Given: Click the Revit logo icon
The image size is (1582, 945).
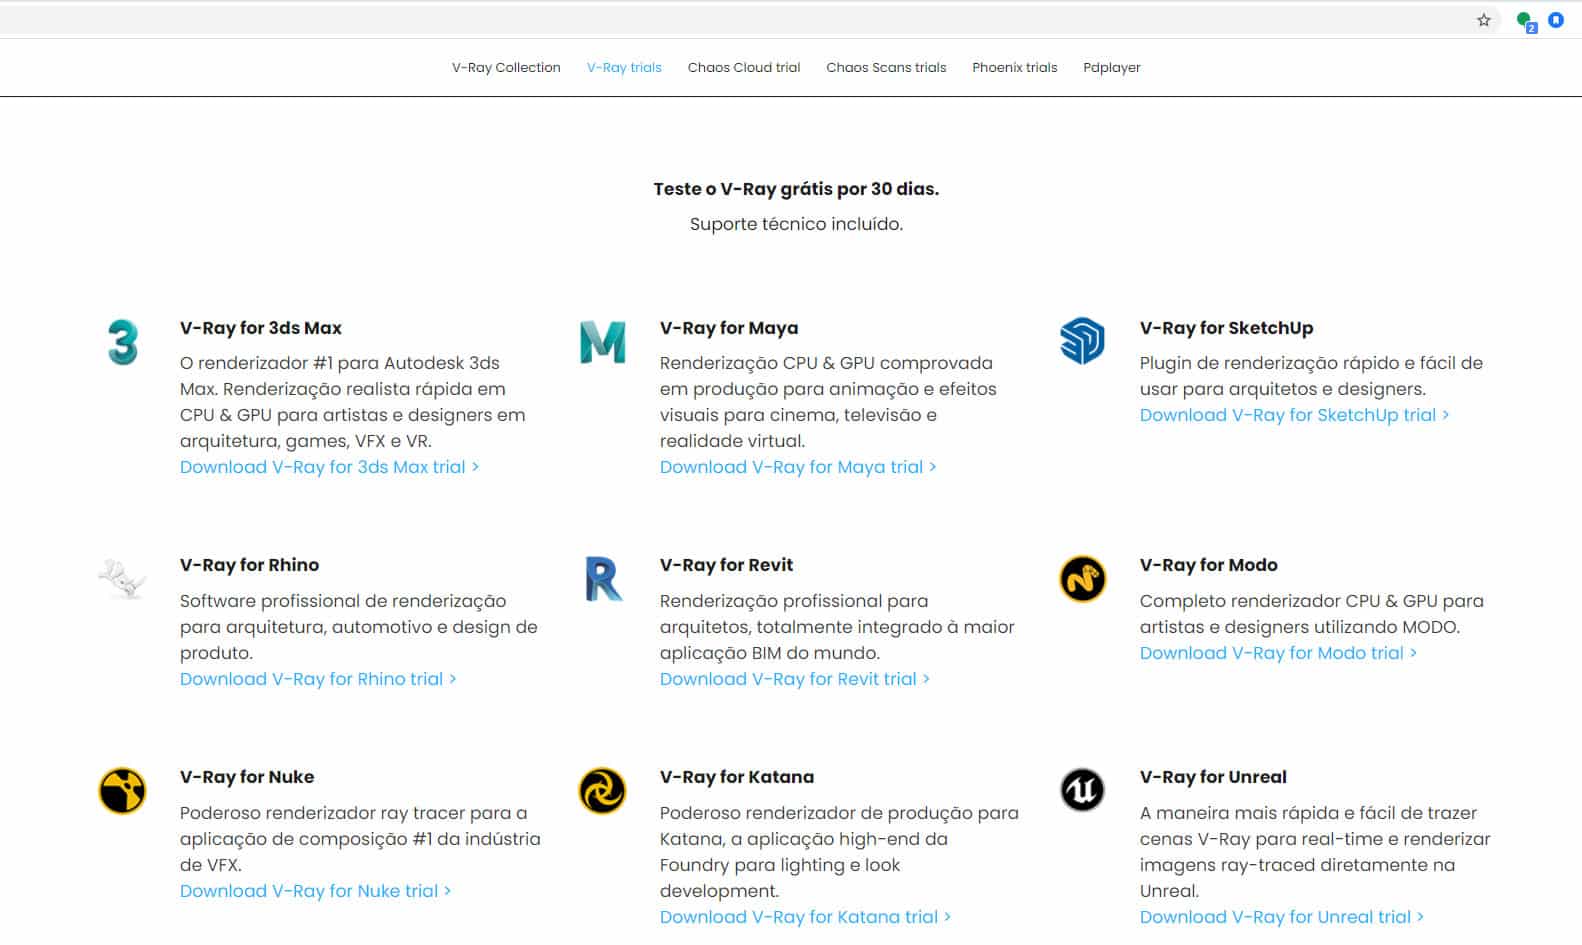Looking at the screenshot, I should coord(602,579).
